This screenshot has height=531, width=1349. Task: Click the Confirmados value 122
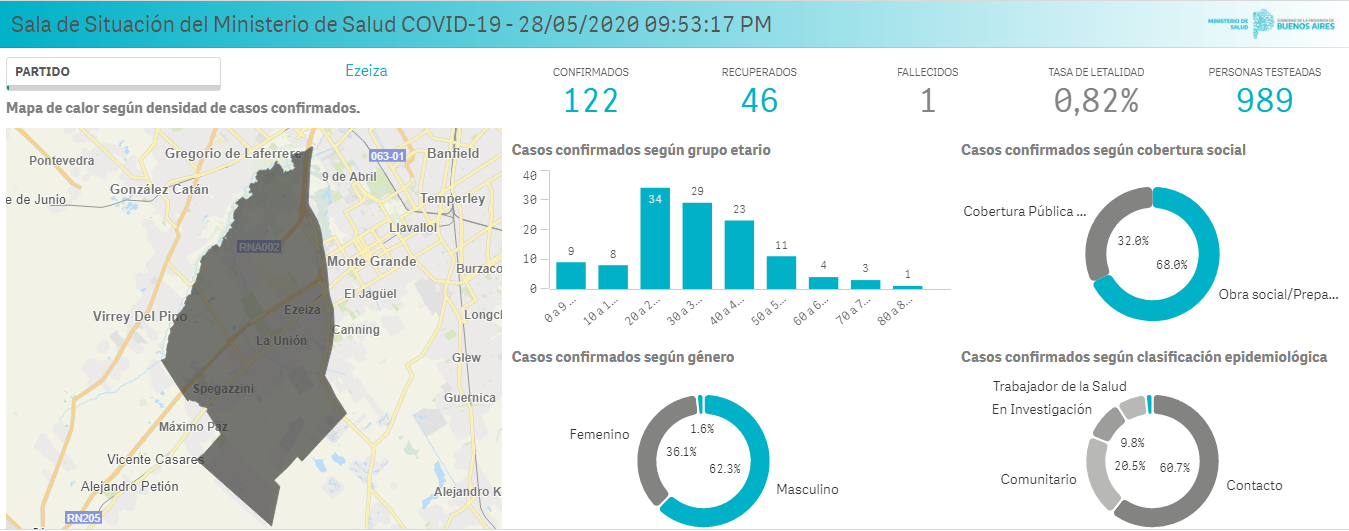[x=591, y=101]
